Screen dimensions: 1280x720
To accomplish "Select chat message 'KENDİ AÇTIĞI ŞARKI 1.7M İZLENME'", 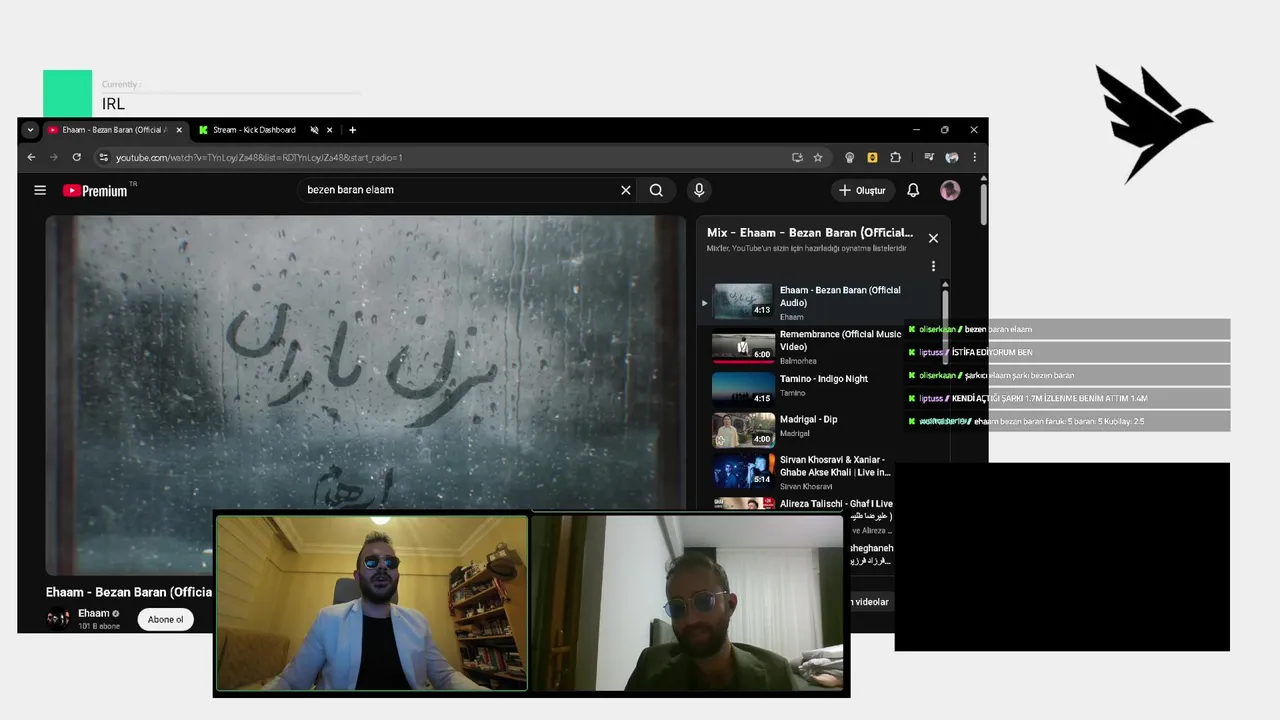I will [x=1049, y=398].
